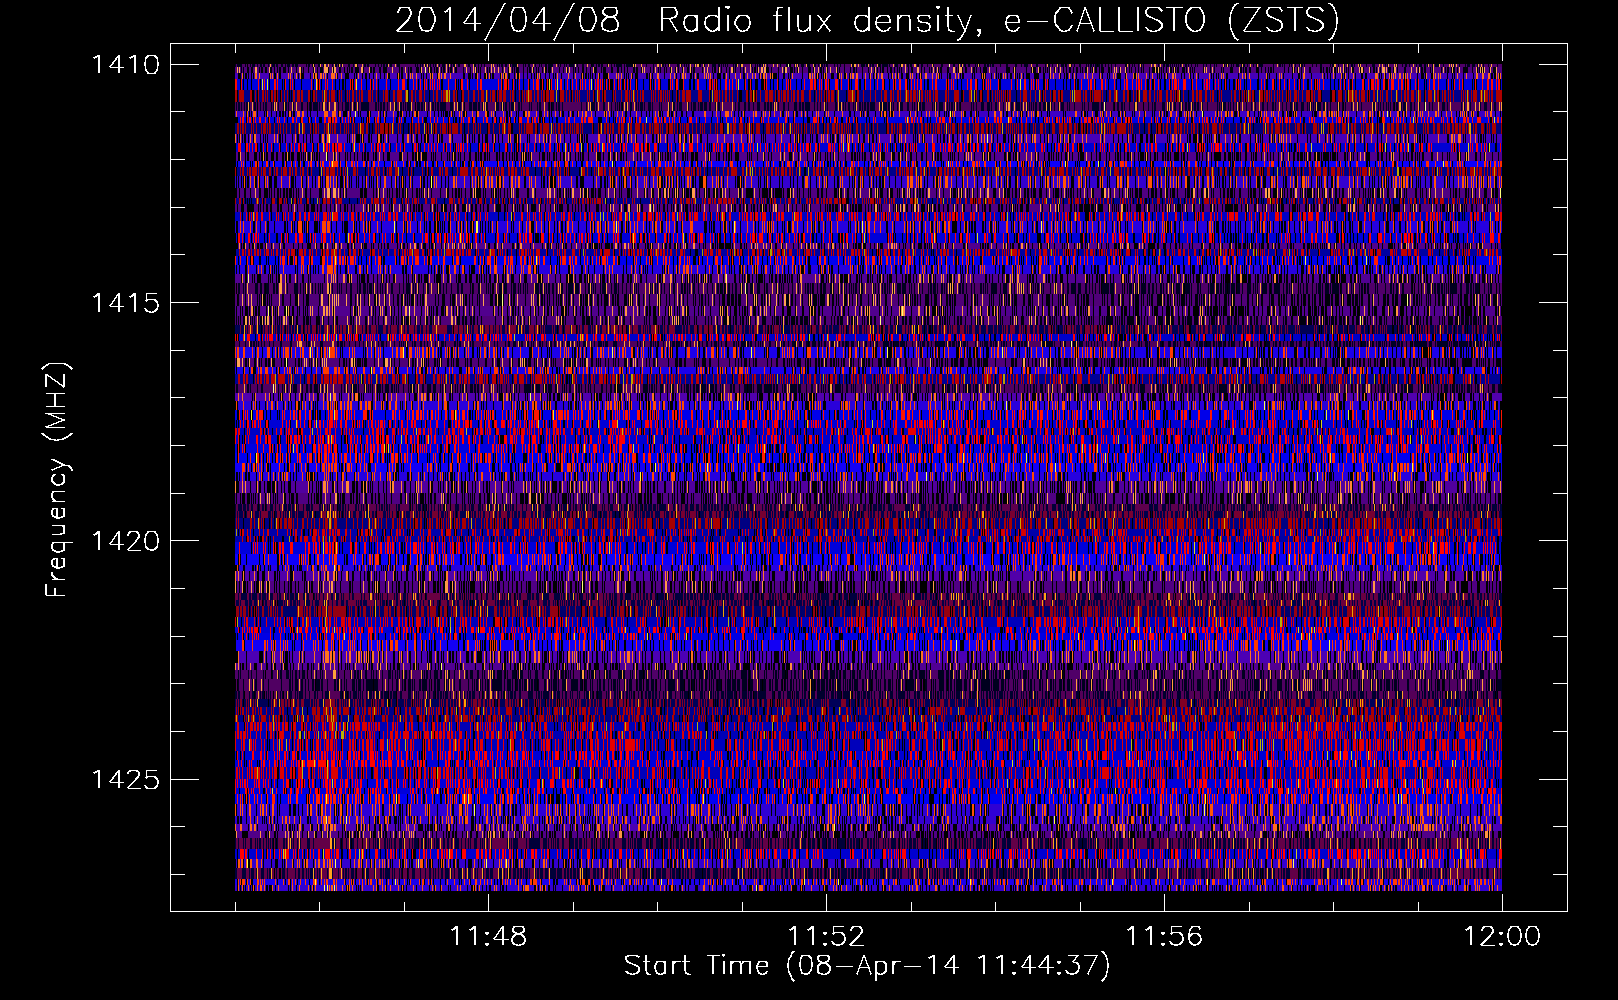This screenshot has height=1000, width=1618.
Task: Click the plot title '2014/04/08 Radio flux density, e-CALLISTO (ZSTS)'
Action: 867,21
